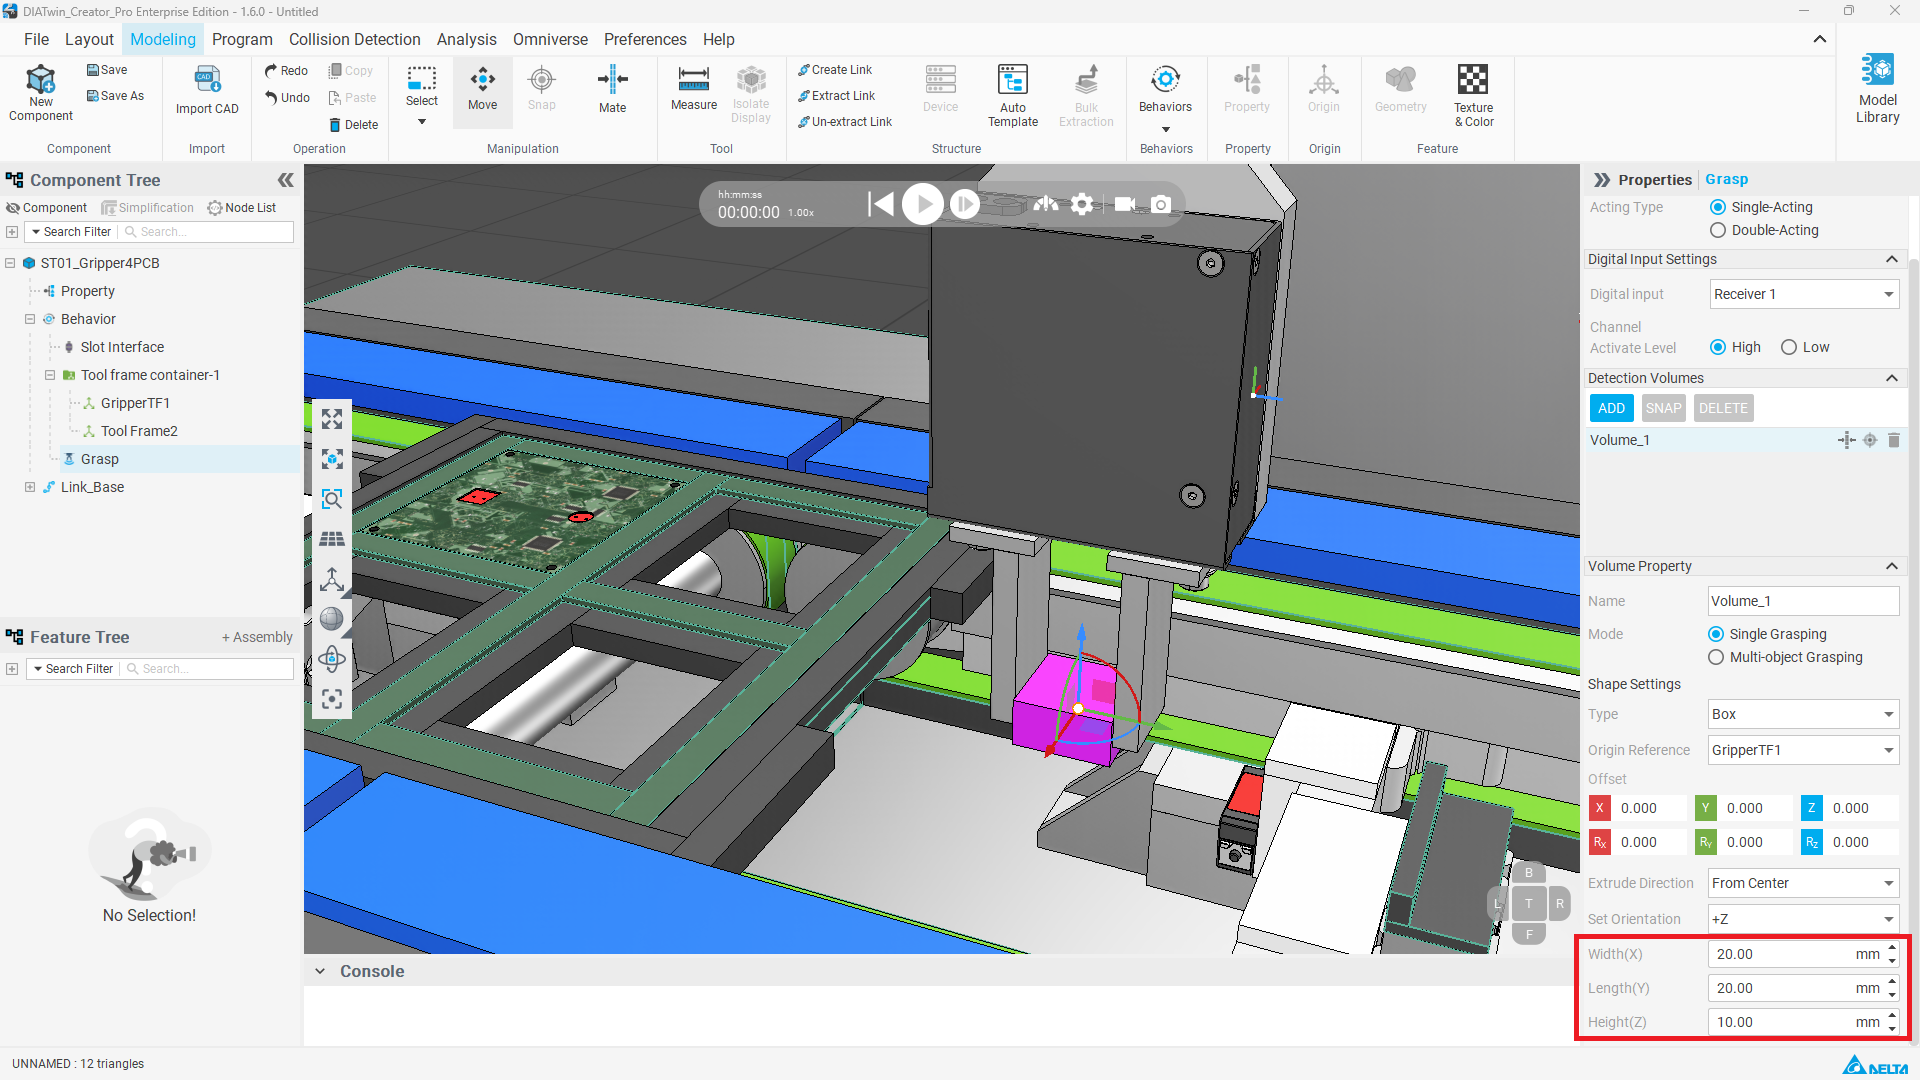Open the Collision Detection tab
1920x1080 pixels.
[354, 39]
